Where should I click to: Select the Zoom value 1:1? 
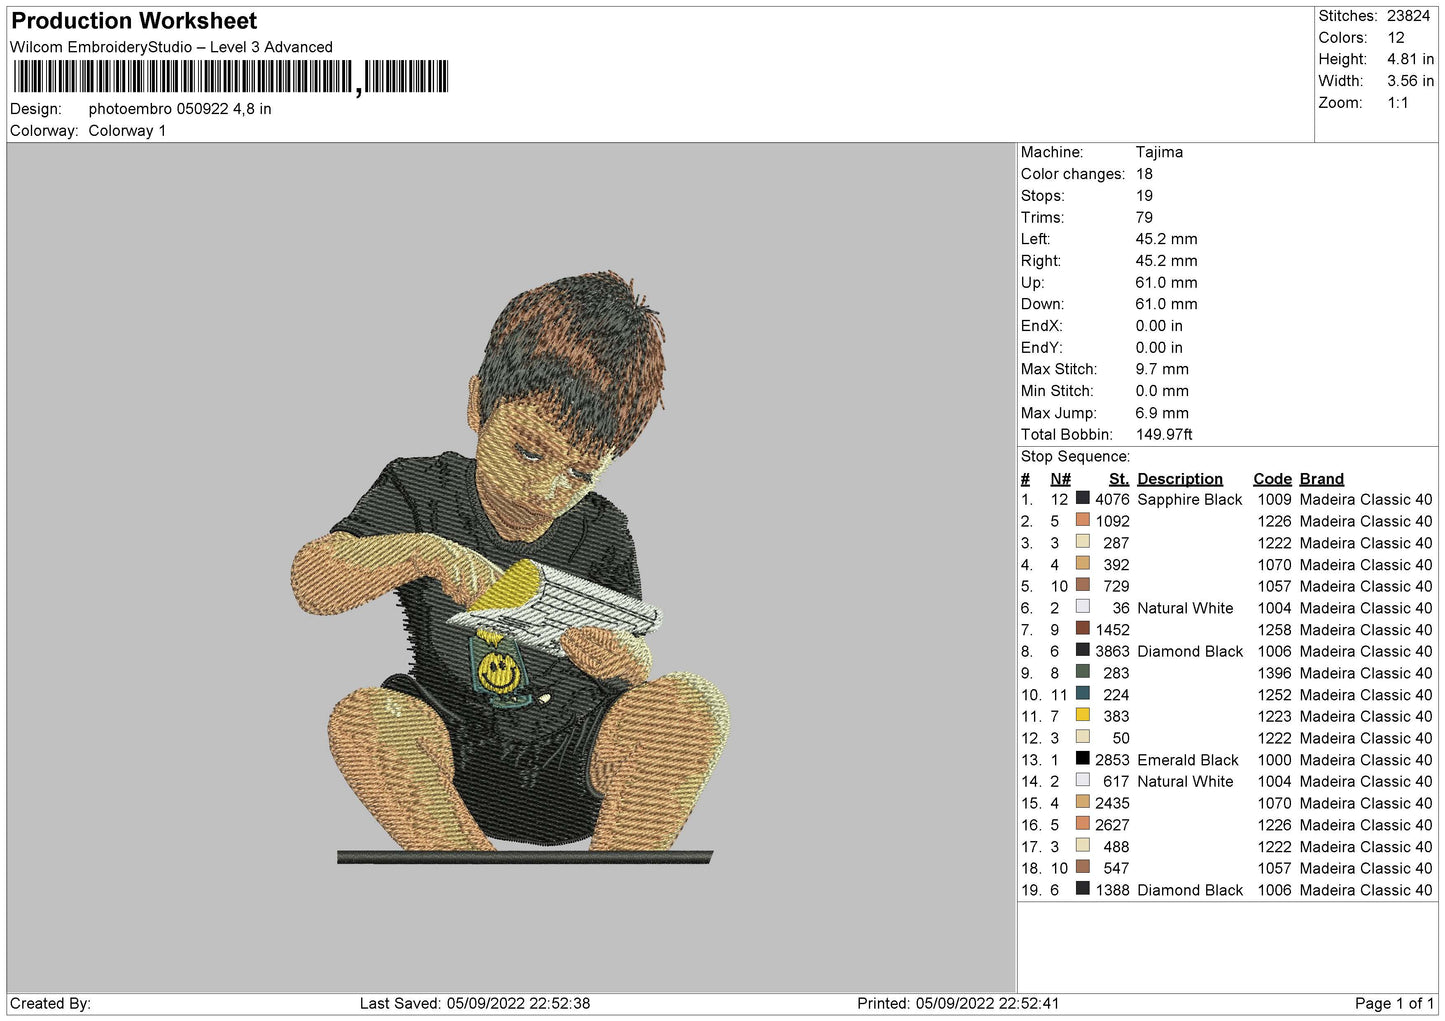[1398, 103]
